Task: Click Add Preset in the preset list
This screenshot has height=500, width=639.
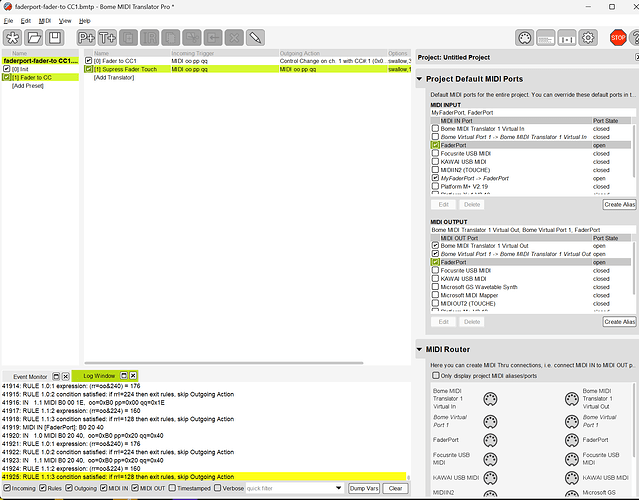Action: [28, 86]
